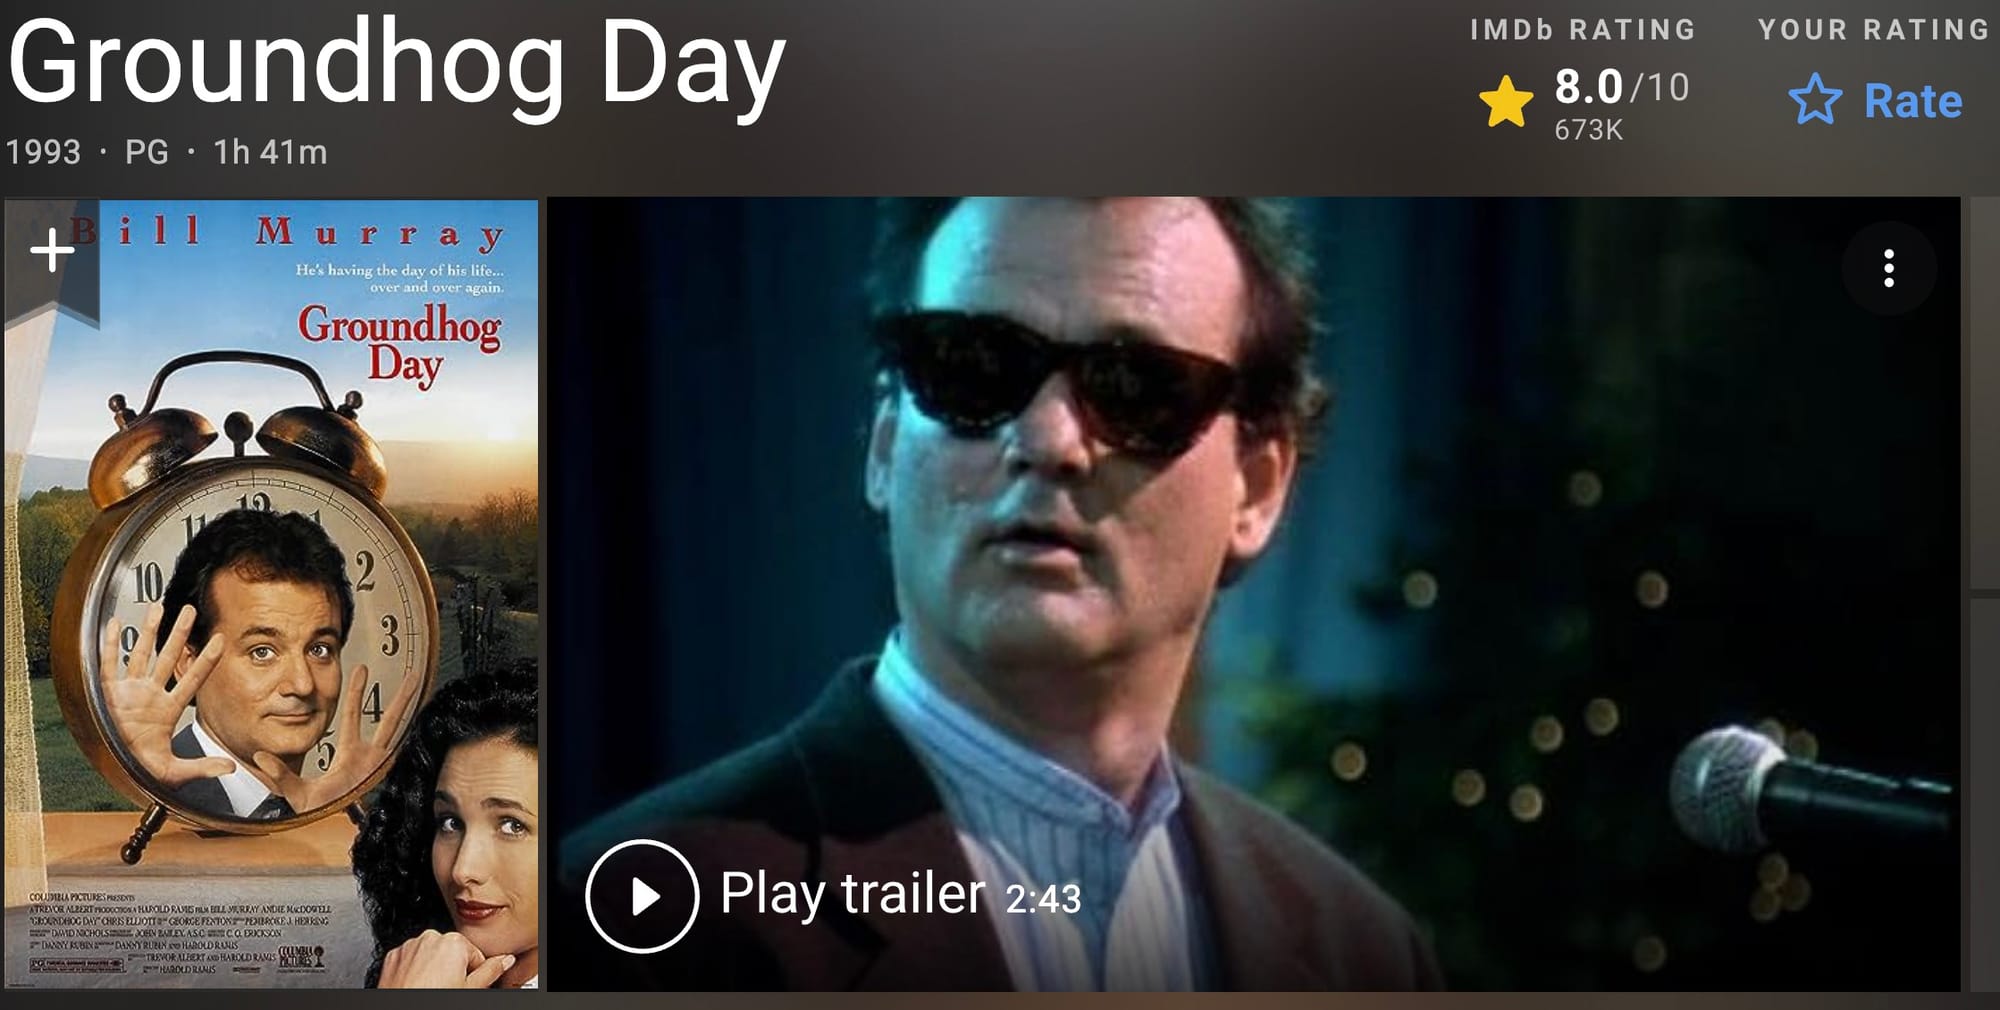This screenshot has height=1010, width=2000.
Task: Click the 'YOUR RATING' heading
Action: (x=1873, y=30)
